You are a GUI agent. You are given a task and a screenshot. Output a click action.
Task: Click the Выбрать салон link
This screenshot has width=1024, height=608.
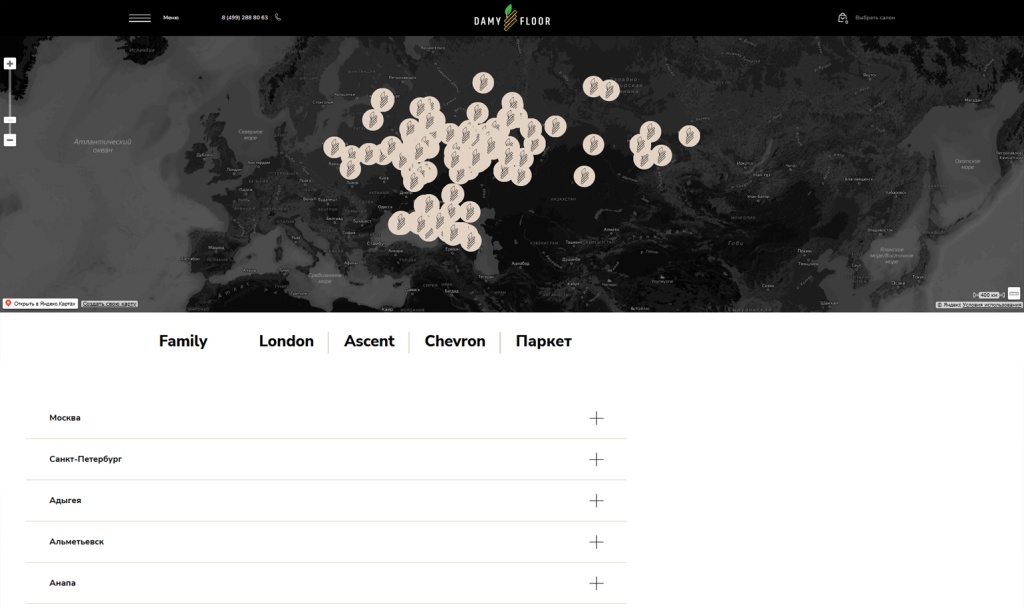tap(875, 18)
